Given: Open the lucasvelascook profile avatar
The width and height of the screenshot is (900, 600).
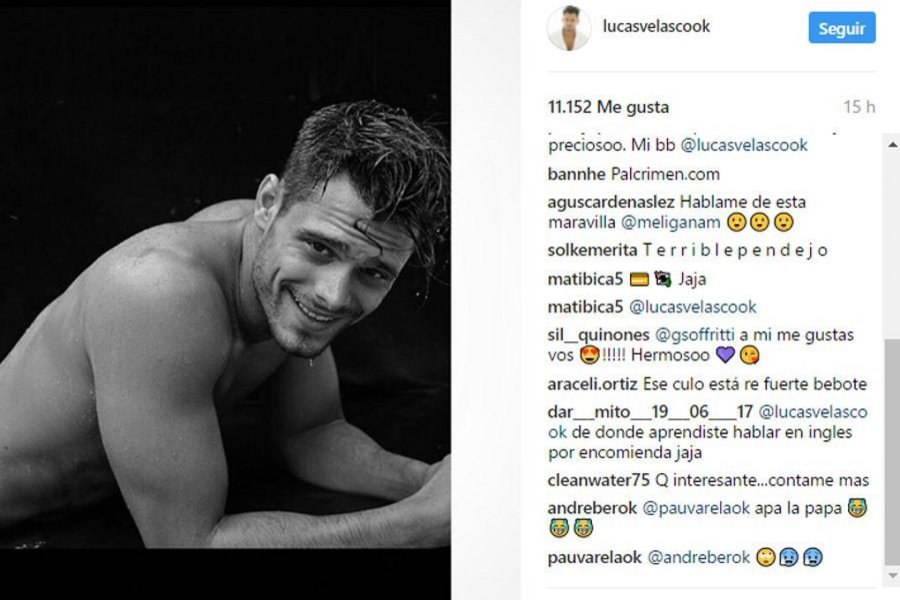Looking at the screenshot, I should pos(569,28).
